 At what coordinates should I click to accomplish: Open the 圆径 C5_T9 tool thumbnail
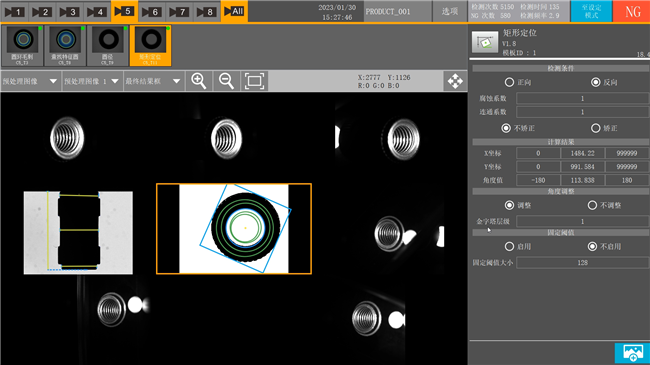[108, 45]
